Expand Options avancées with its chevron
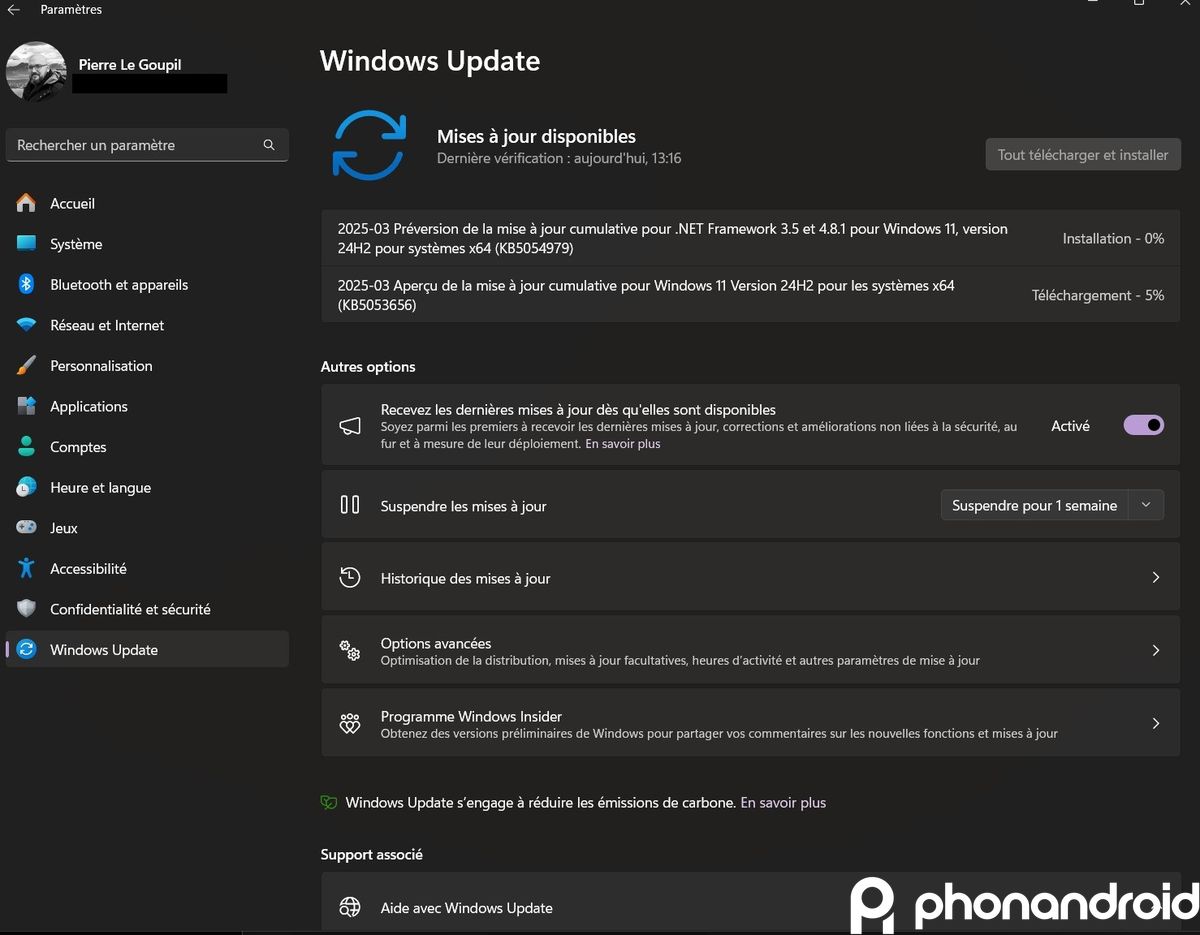Viewport: 1200px width, 935px height. (1156, 650)
